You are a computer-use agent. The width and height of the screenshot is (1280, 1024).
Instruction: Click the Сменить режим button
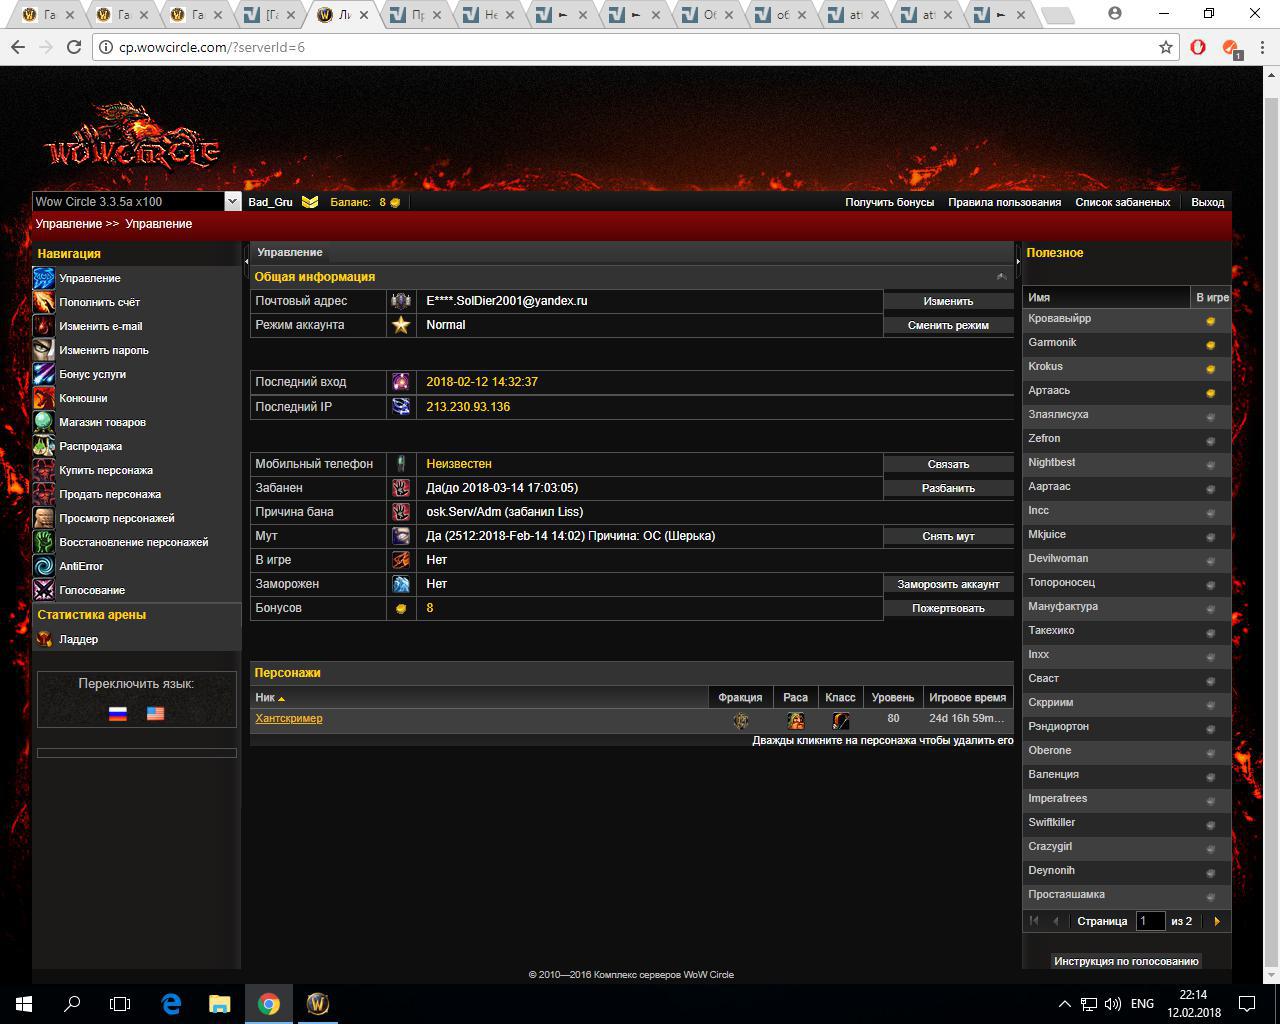[947, 325]
